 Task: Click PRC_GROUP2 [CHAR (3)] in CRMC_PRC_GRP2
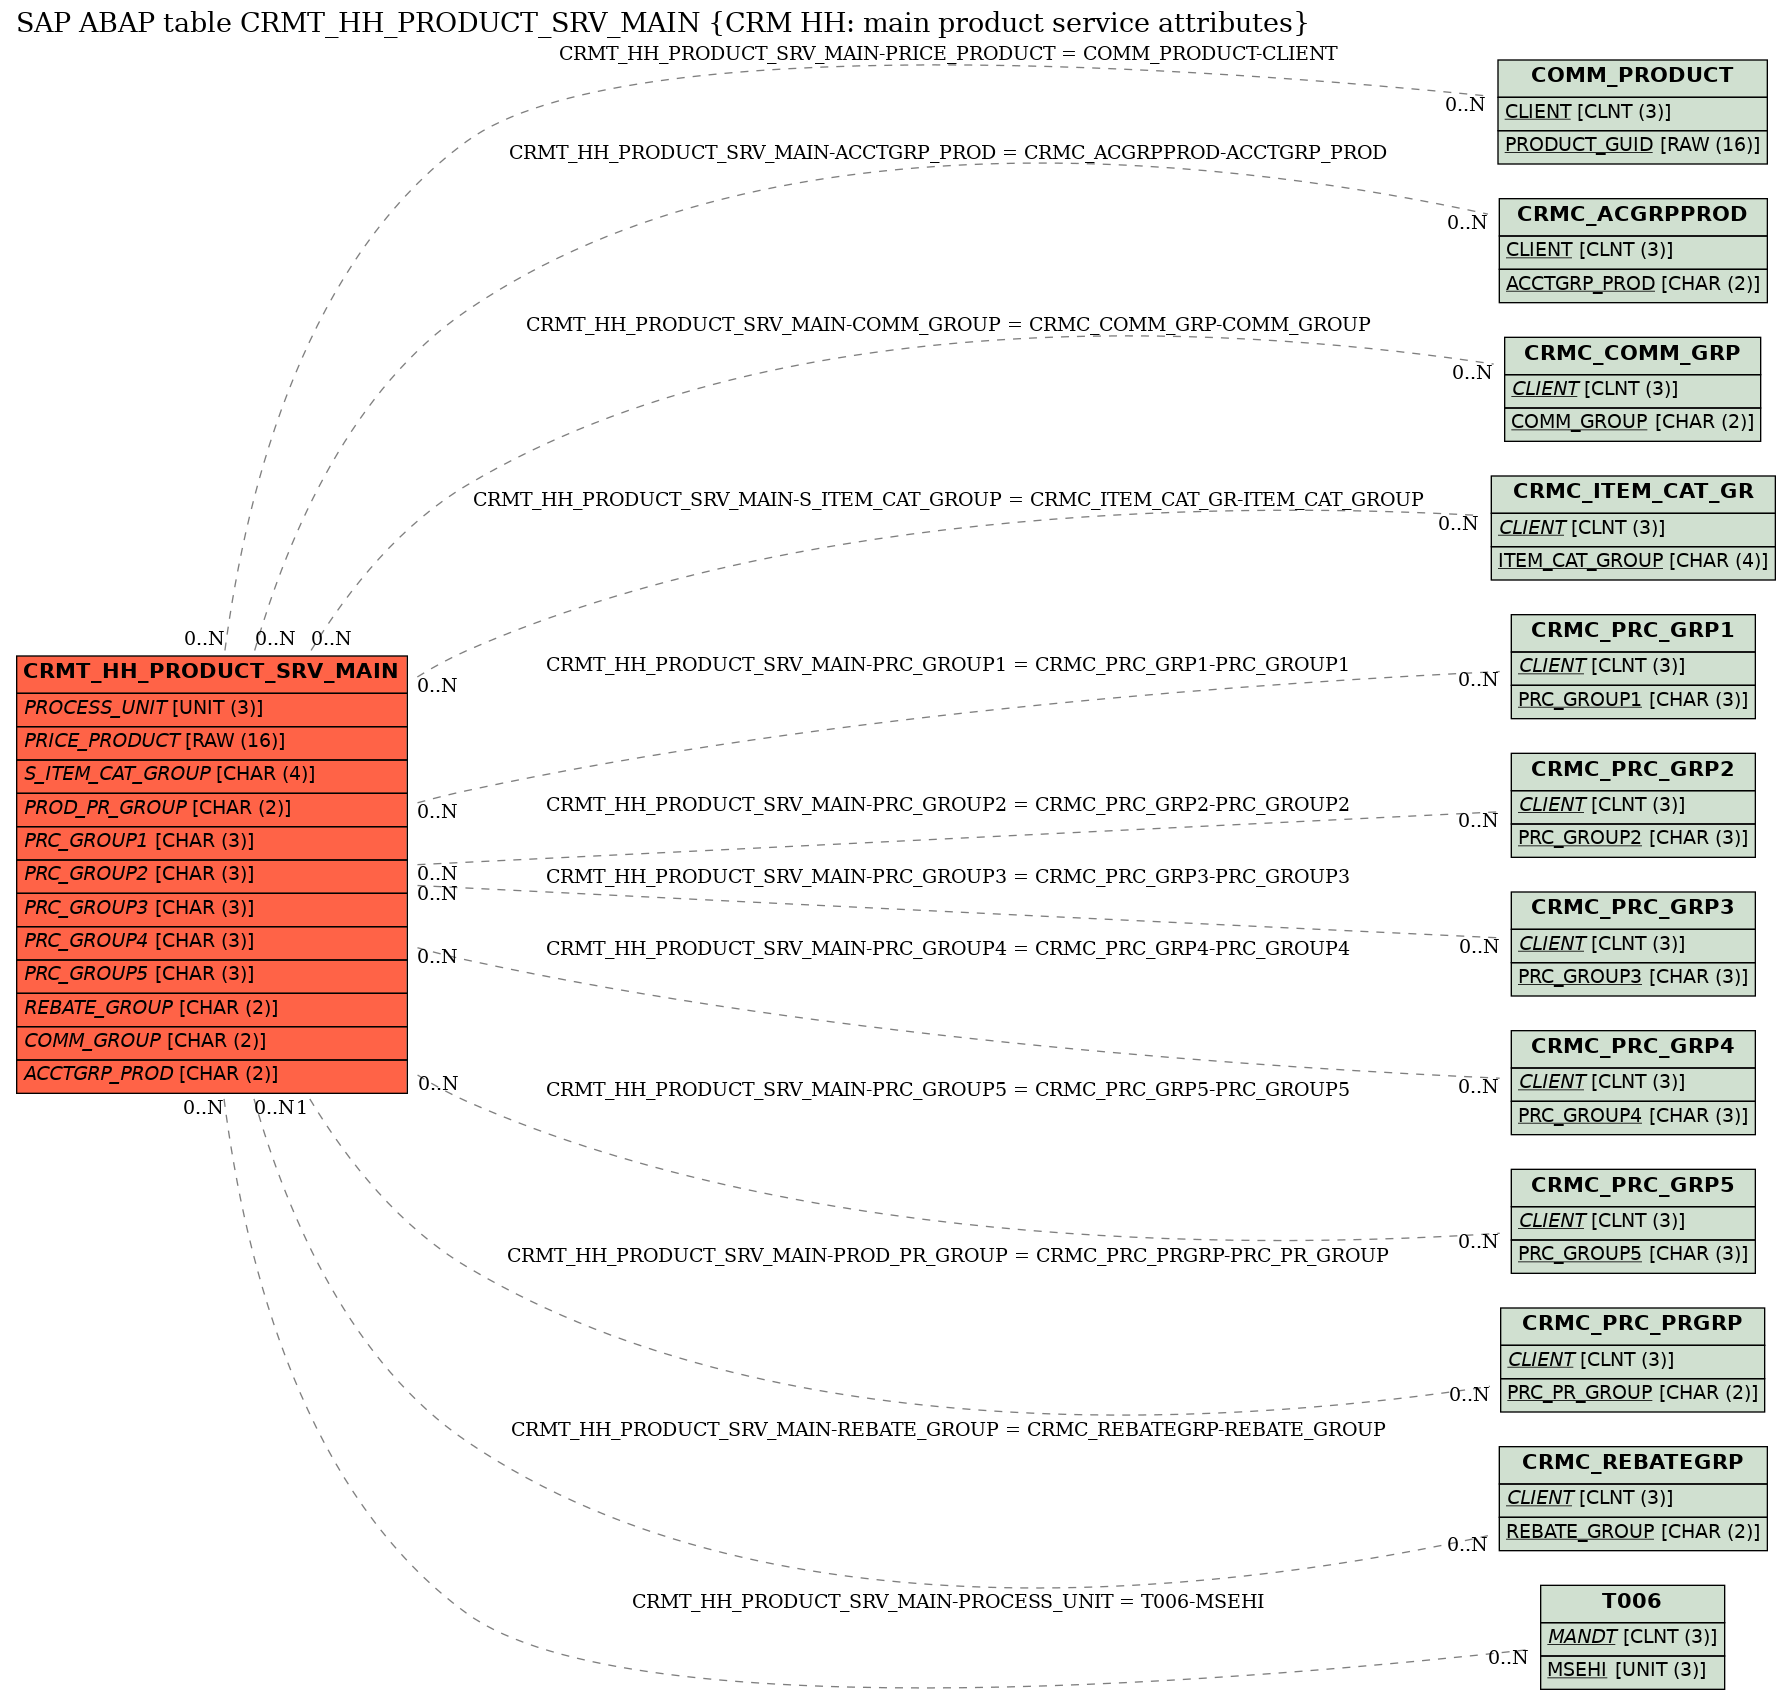[1632, 840]
